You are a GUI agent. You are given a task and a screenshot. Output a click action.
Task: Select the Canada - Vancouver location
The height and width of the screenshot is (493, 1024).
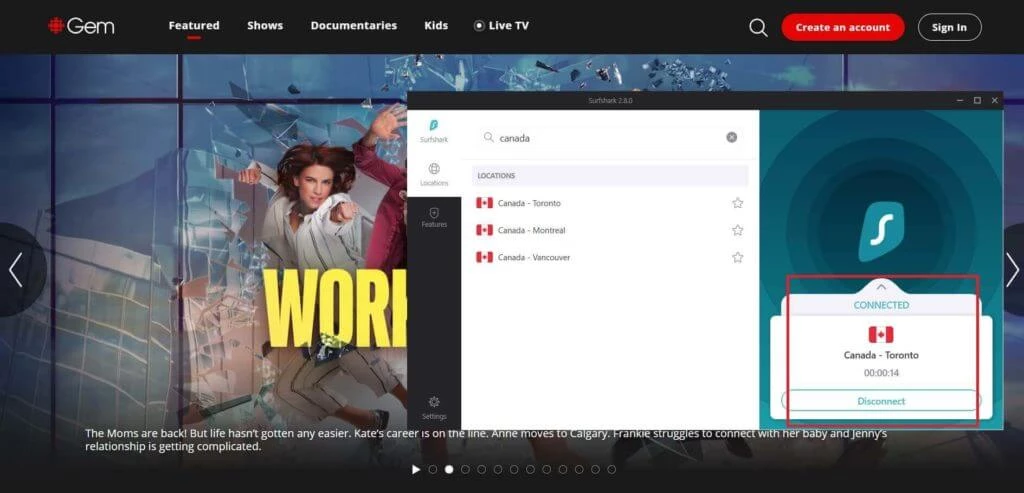pos(610,257)
